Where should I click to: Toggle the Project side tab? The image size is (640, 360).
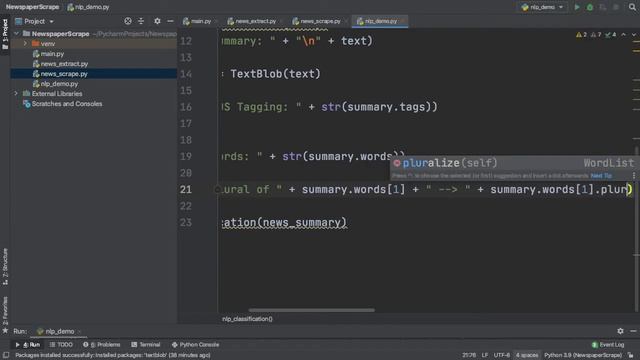click(5, 34)
